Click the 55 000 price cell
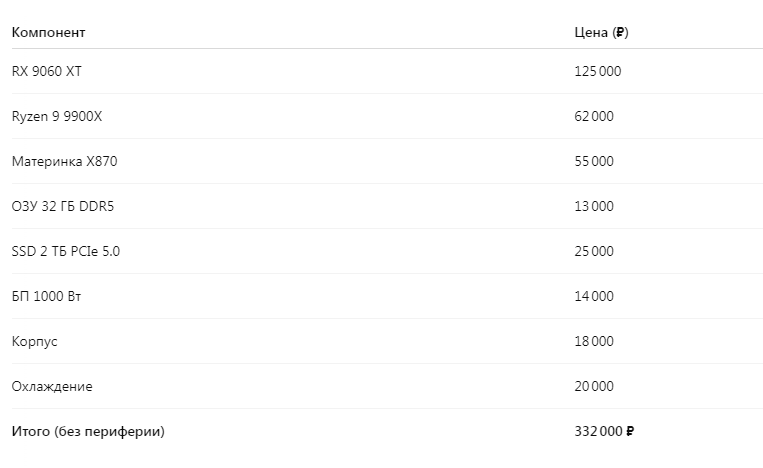Viewport: 763px width, 468px height. 594,161
